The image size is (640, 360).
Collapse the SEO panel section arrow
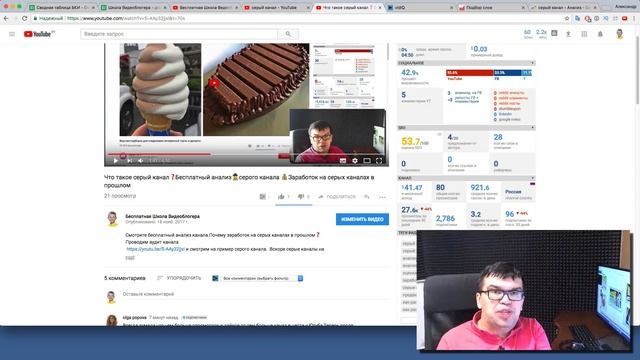532,128
